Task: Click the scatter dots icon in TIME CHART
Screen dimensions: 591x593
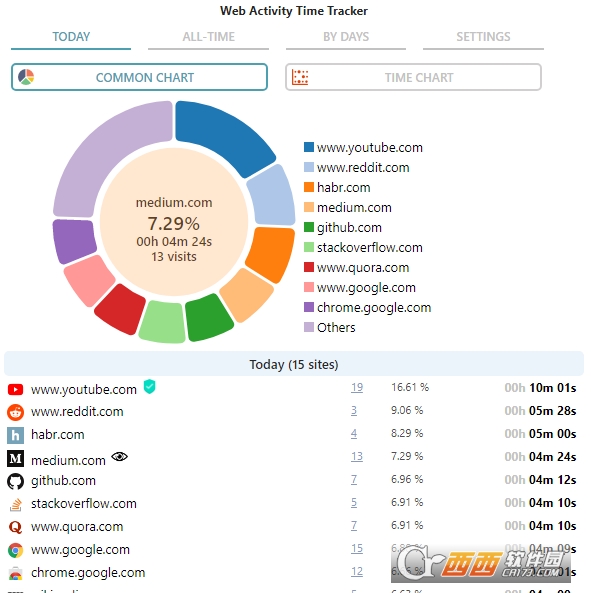Action: (300, 77)
